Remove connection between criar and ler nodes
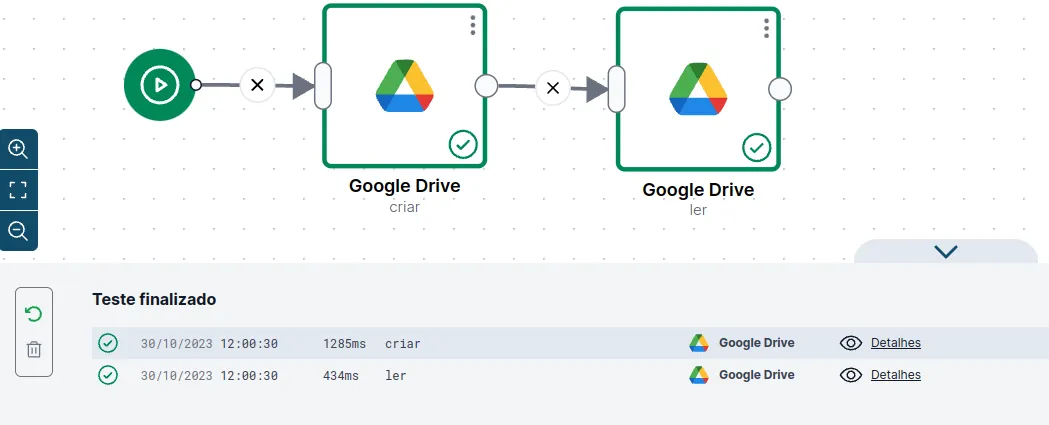The height and width of the screenshot is (425, 1049). [553, 88]
